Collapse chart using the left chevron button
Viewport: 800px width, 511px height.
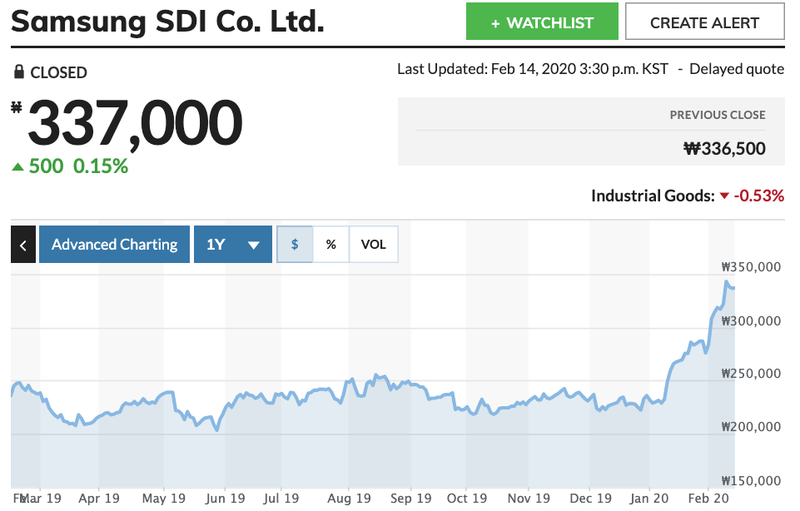pyautogui.click(x=23, y=244)
